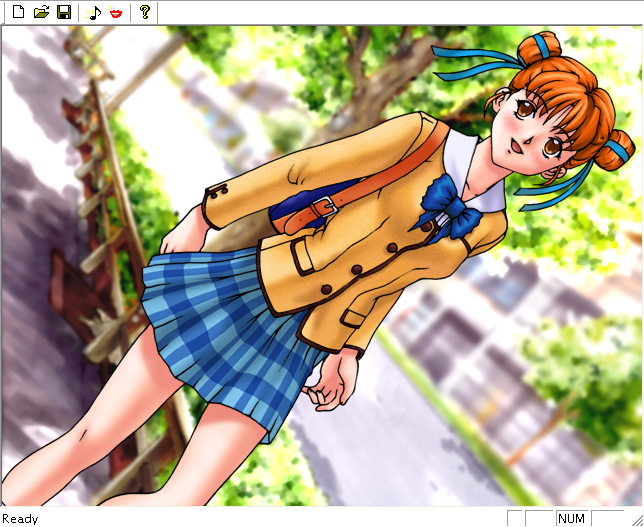Viewport: 644px width, 527px height.
Task: Click the anime girl scene image
Action: (x=322, y=266)
